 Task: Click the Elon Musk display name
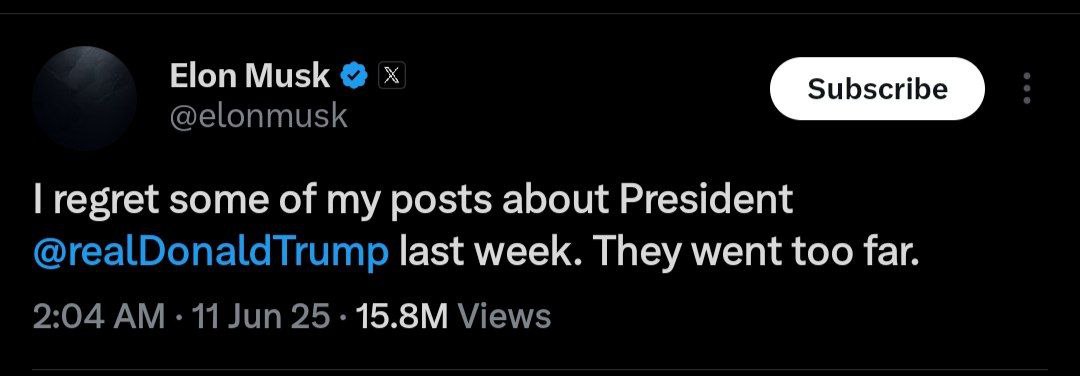[250, 76]
